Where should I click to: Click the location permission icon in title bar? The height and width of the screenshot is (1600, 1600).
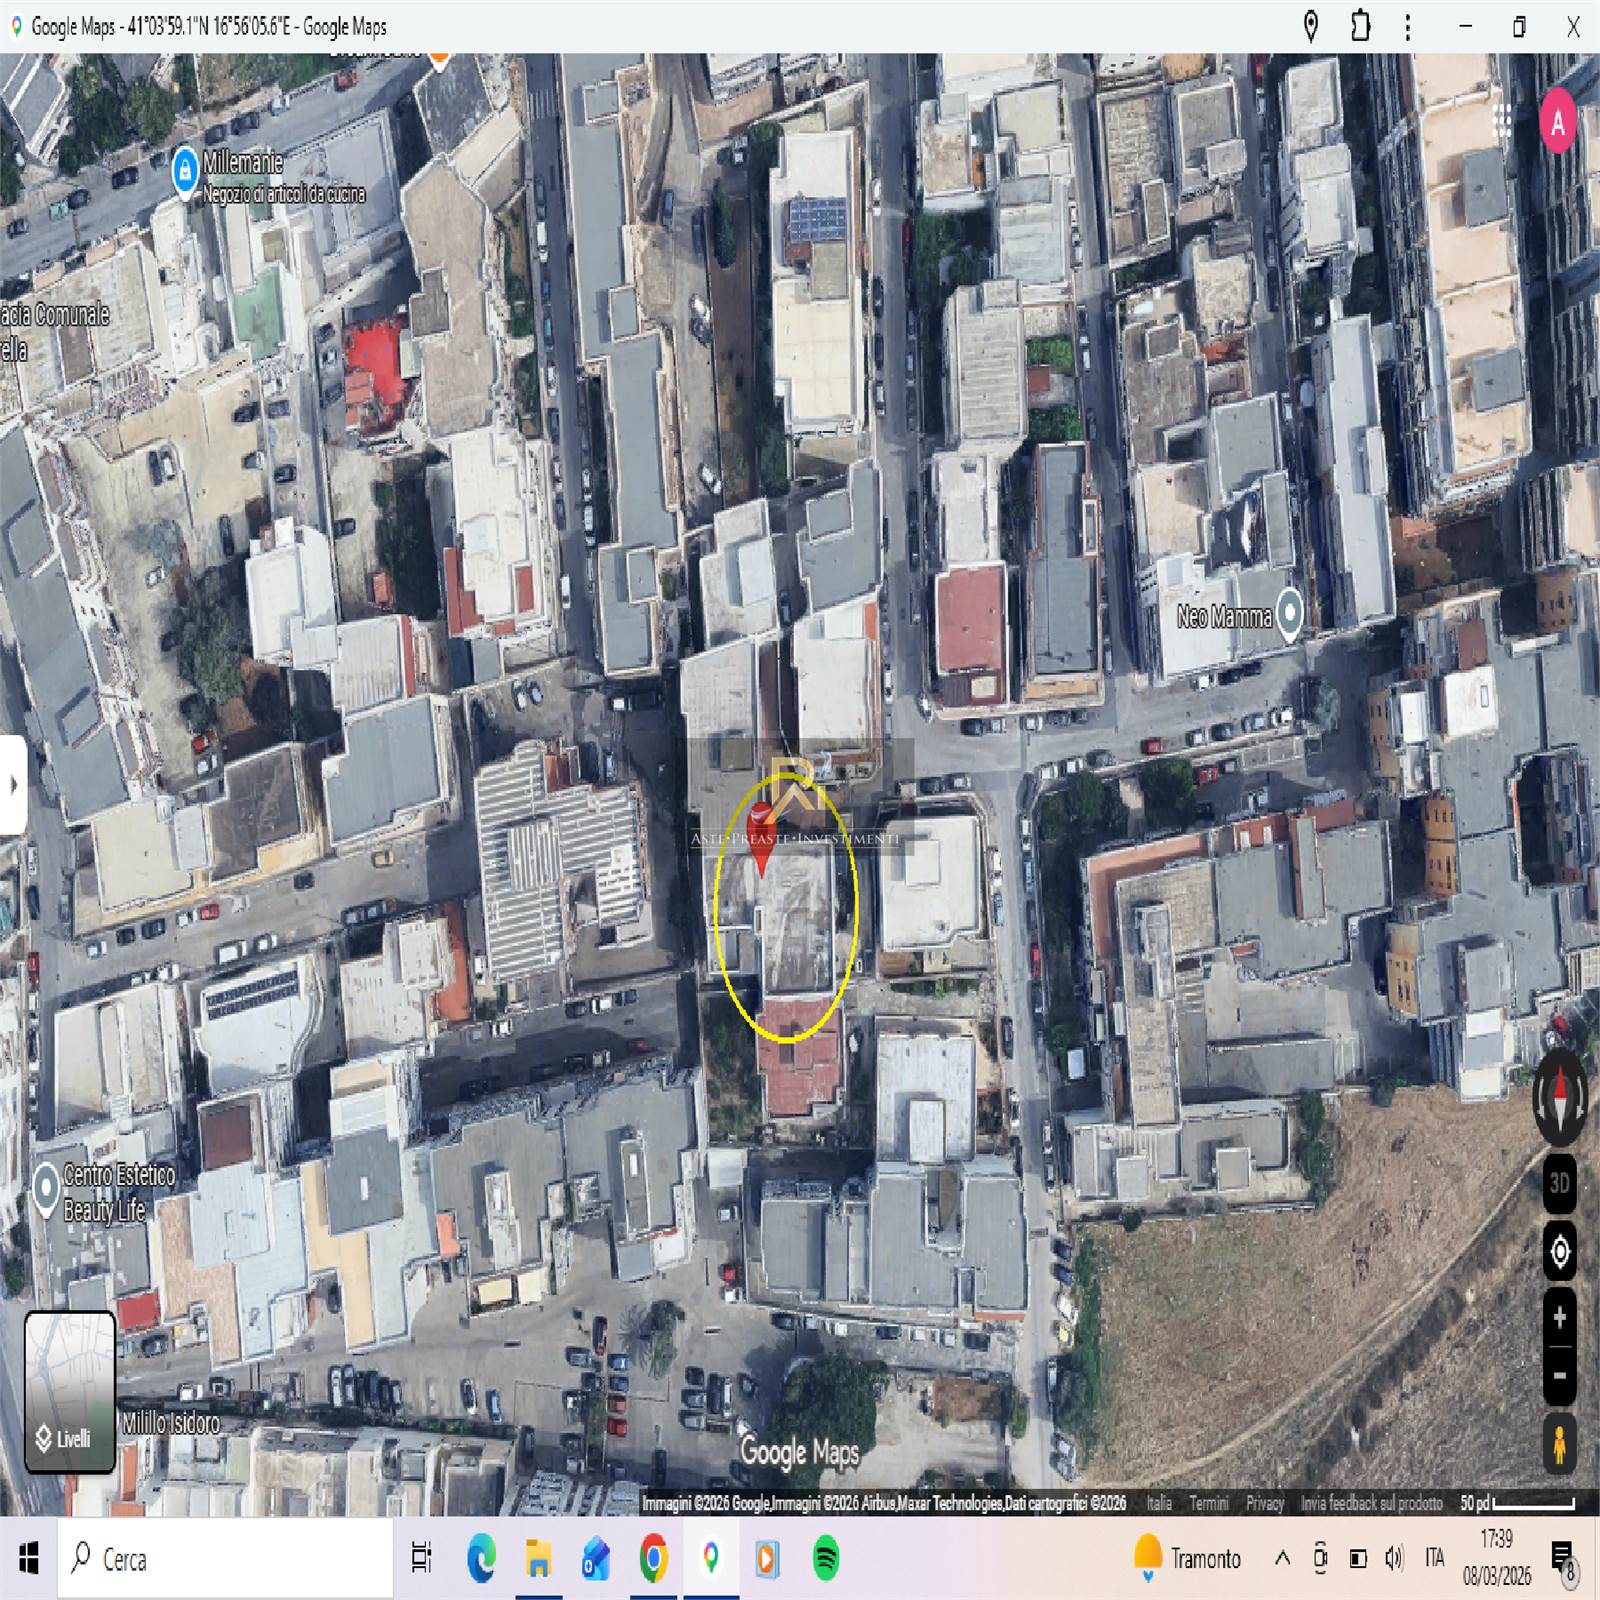[1311, 27]
